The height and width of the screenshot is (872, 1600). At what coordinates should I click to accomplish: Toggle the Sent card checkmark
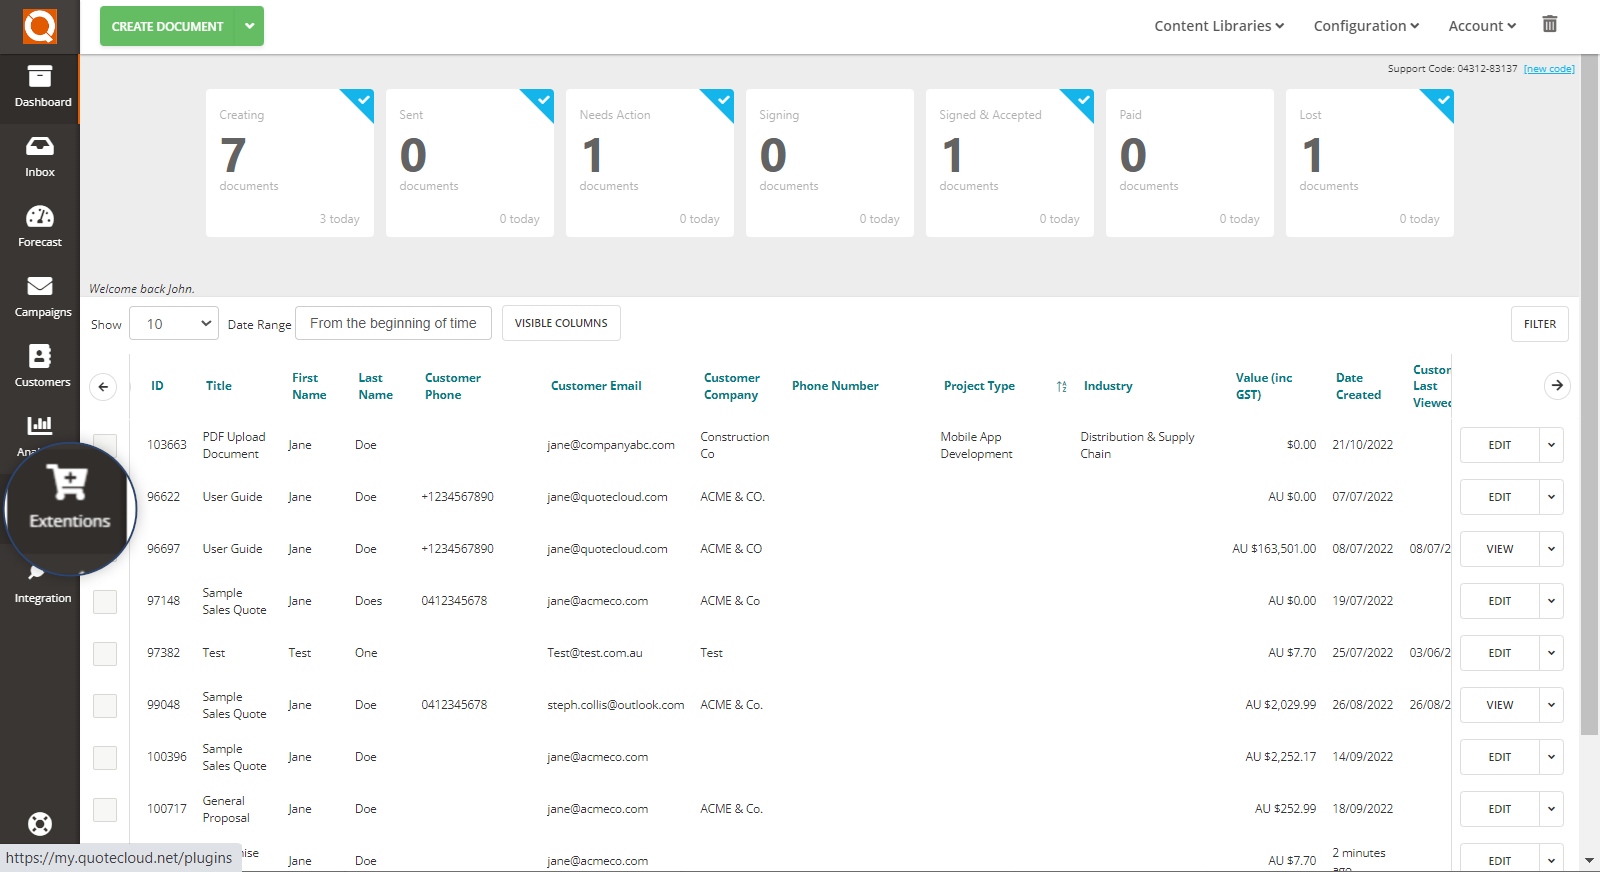543,100
